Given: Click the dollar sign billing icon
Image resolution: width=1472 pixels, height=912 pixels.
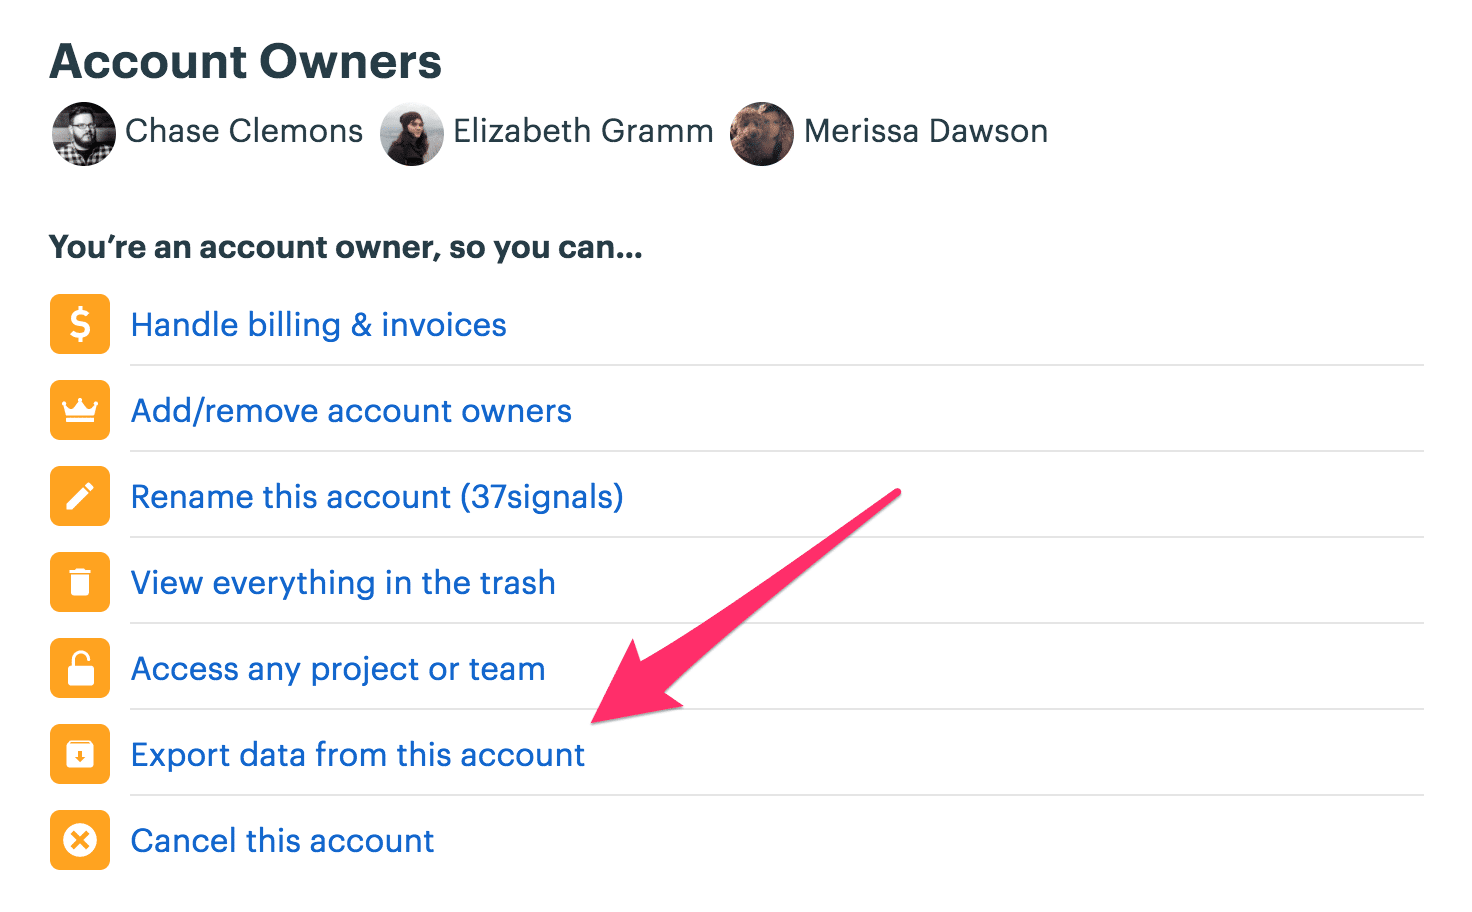Looking at the screenshot, I should (79, 324).
